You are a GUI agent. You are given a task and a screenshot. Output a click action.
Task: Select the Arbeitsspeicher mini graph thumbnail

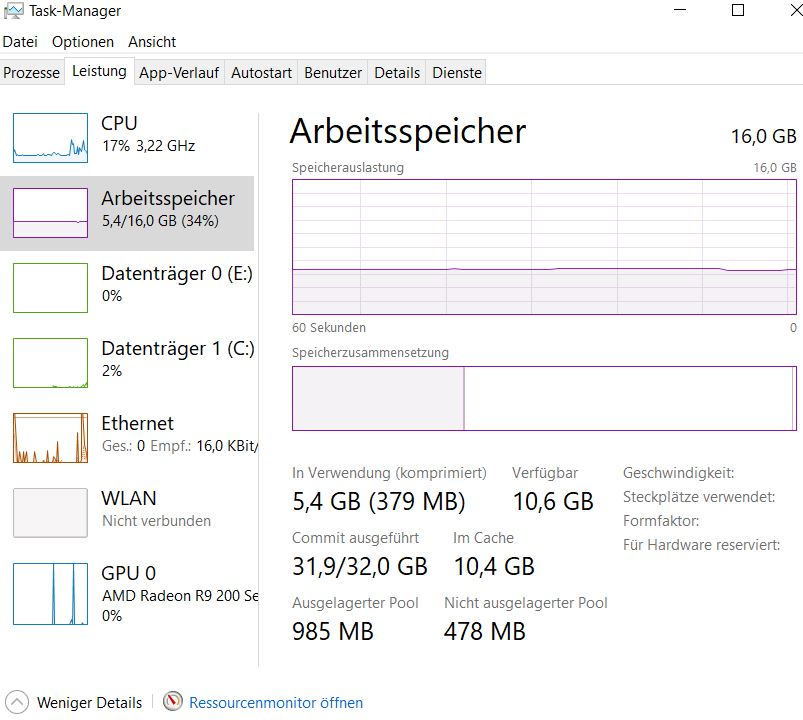point(50,212)
